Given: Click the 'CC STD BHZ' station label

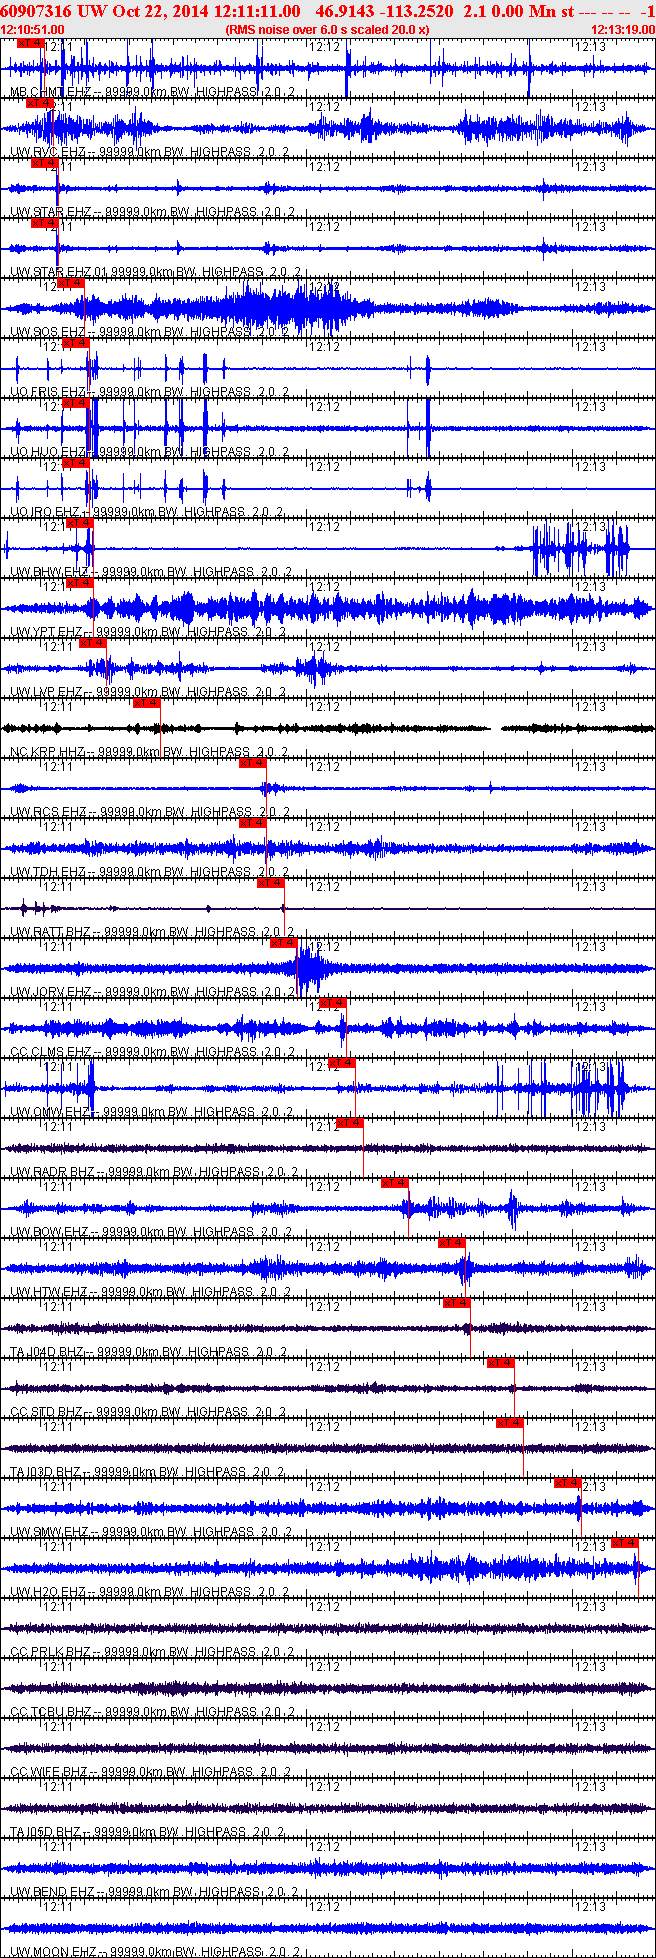Looking at the screenshot, I should pos(47,1412).
